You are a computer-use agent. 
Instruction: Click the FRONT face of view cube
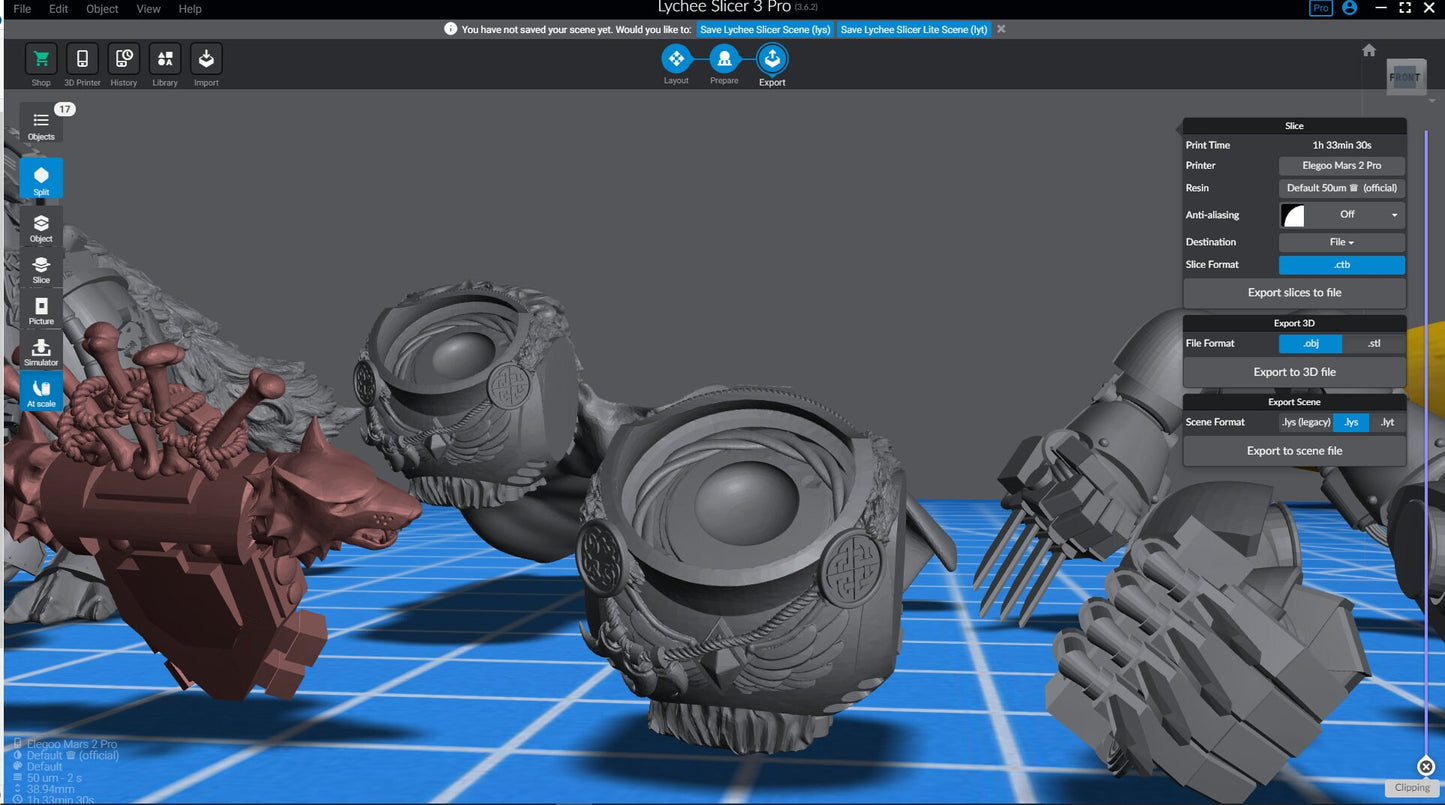[x=1405, y=77]
